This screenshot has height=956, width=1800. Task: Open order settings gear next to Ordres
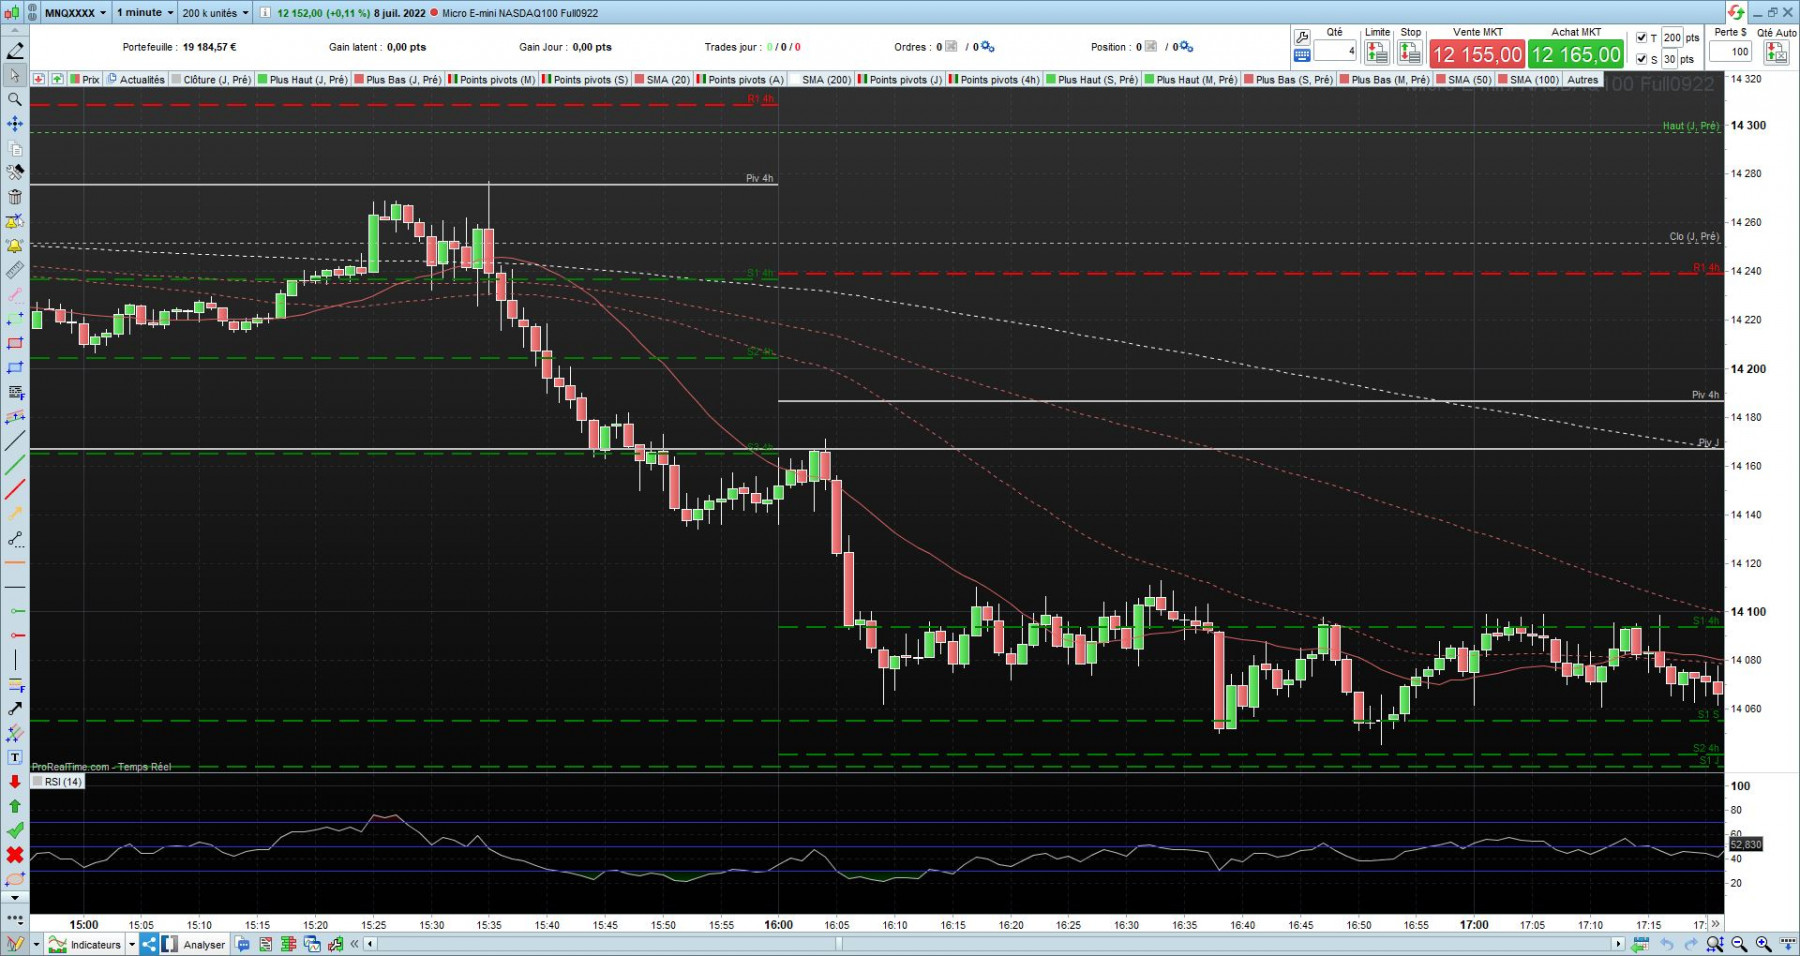[x=987, y=47]
